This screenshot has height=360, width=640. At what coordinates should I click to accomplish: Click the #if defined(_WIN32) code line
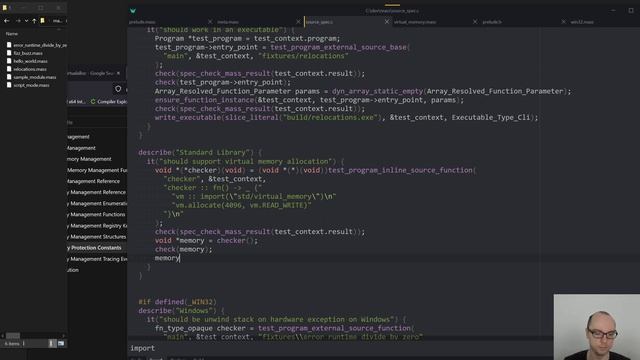tap(178, 302)
